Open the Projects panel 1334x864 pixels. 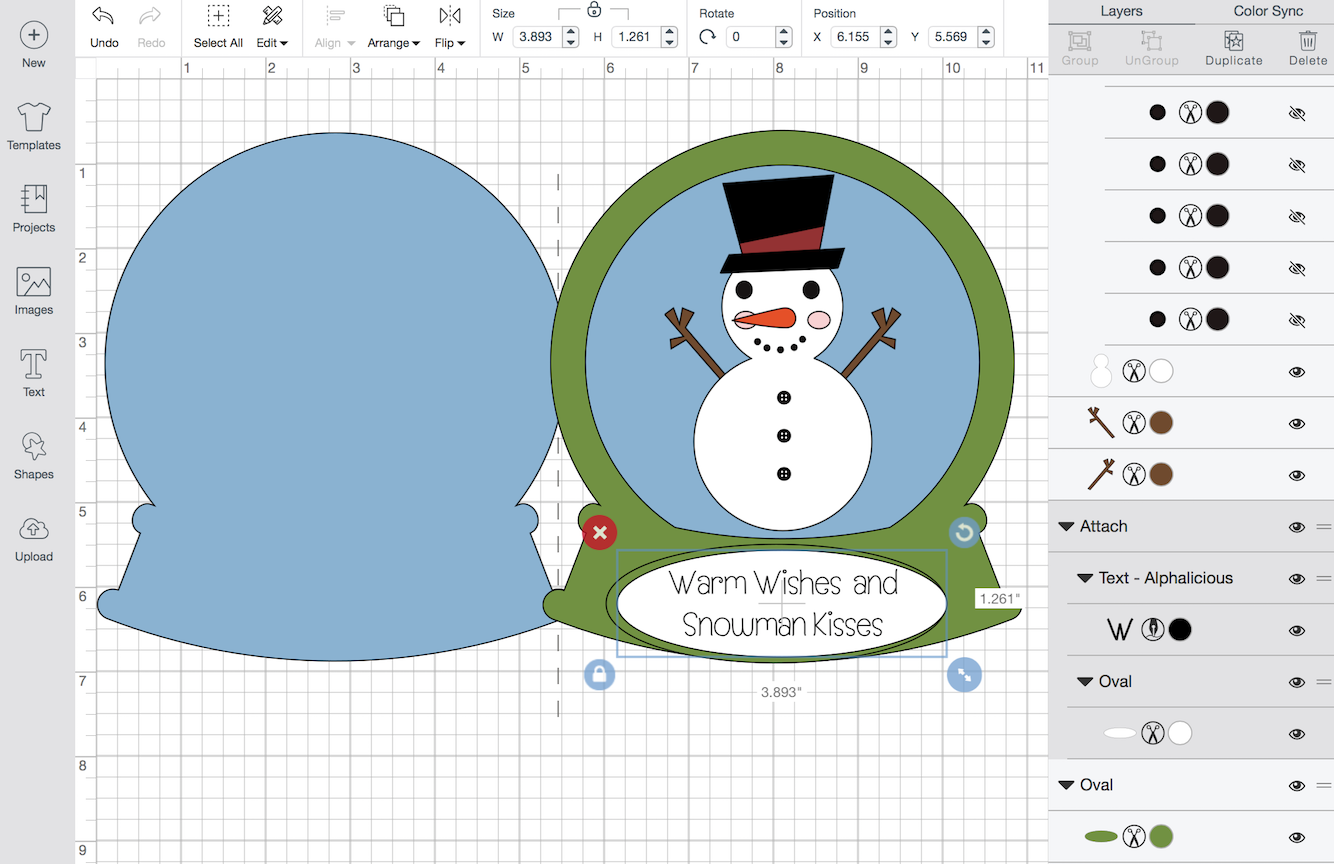point(34,209)
